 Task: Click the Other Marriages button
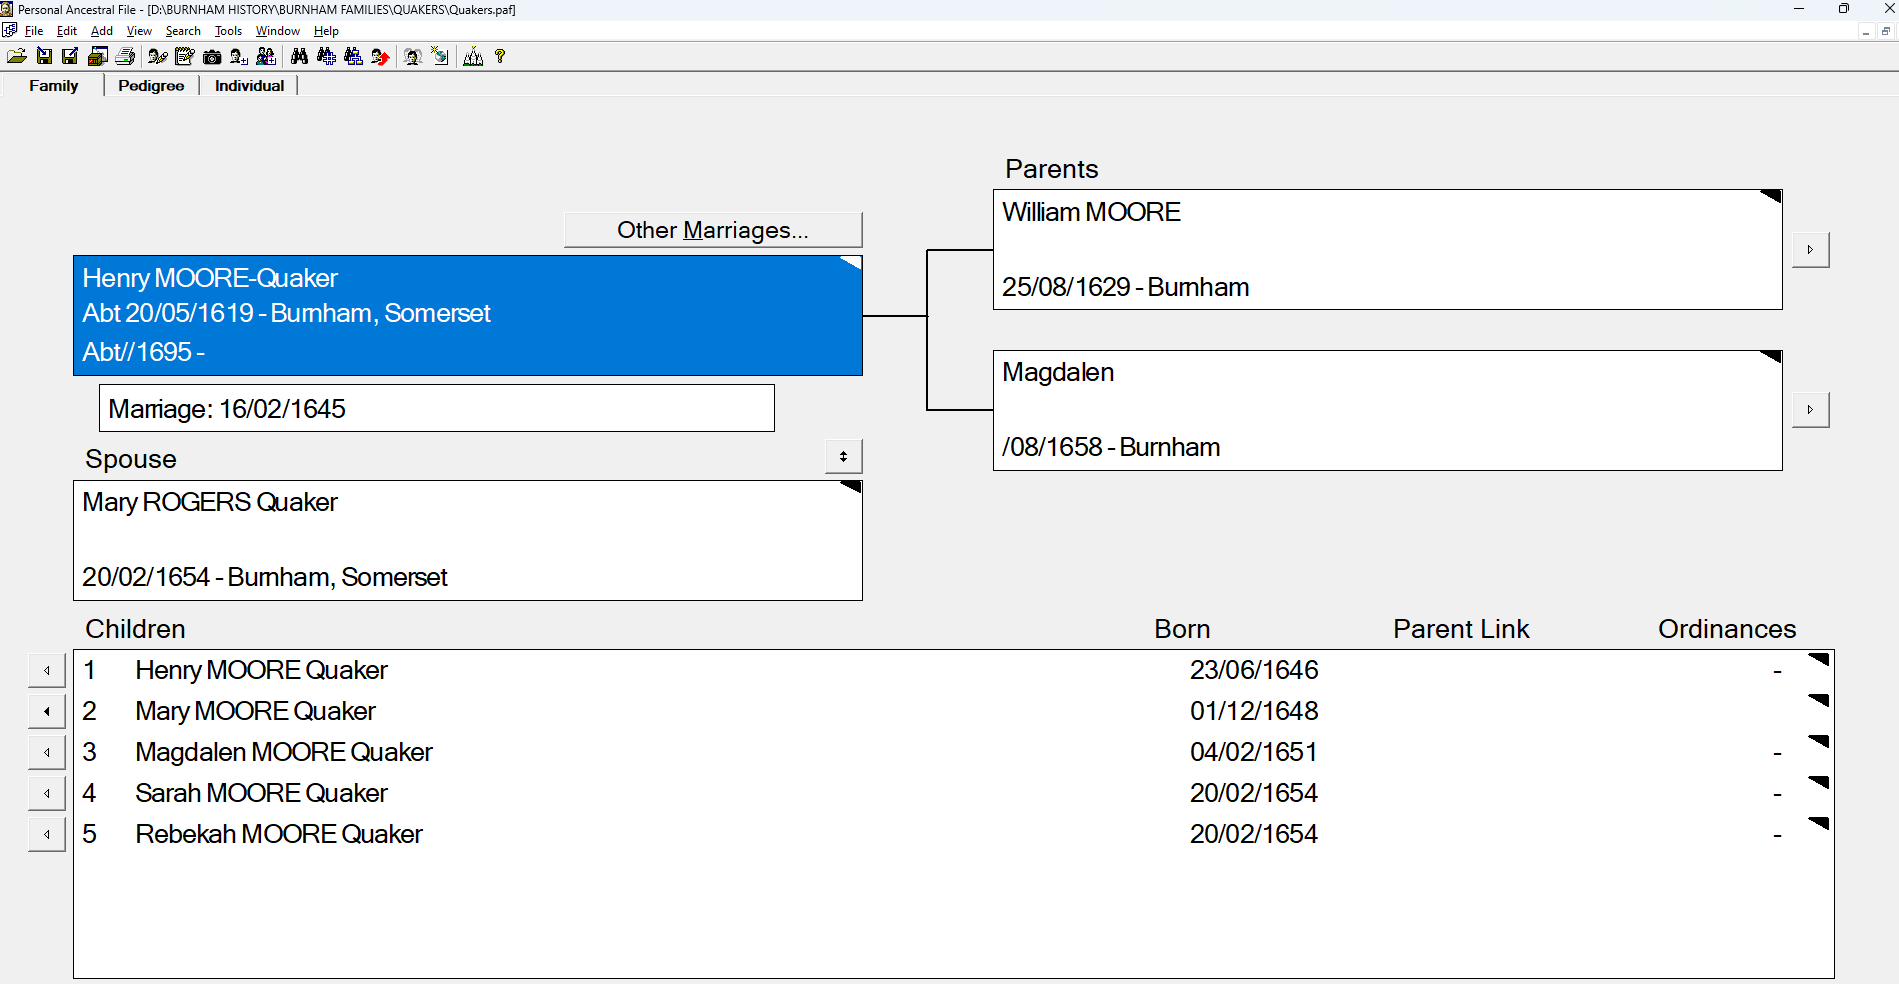tap(712, 230)
